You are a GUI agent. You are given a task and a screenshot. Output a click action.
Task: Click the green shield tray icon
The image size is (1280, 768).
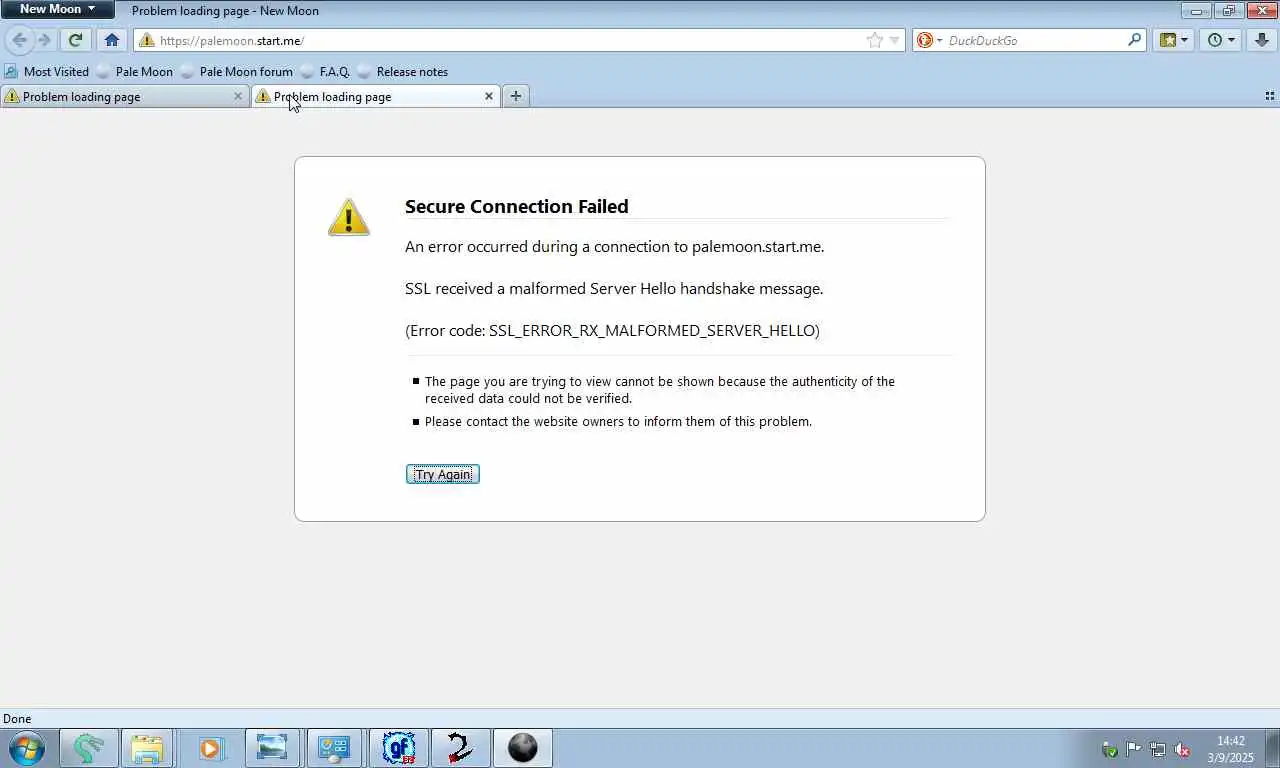click(1109, 749)
